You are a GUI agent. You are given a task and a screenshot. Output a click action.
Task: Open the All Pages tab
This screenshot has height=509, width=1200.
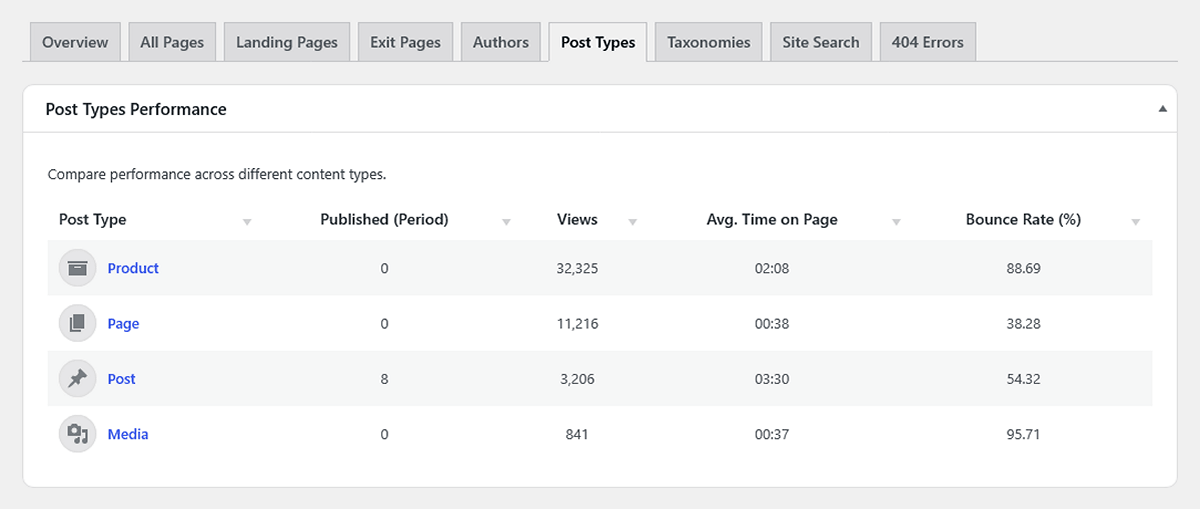pyautogui.click(x=172, y=42)
